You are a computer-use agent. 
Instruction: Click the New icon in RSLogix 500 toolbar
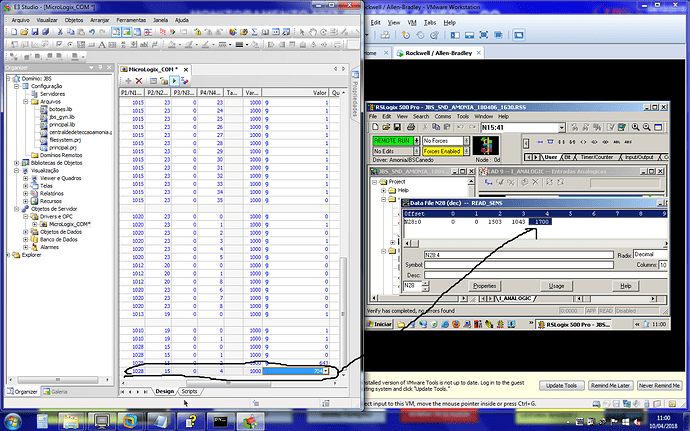point(375,127)
